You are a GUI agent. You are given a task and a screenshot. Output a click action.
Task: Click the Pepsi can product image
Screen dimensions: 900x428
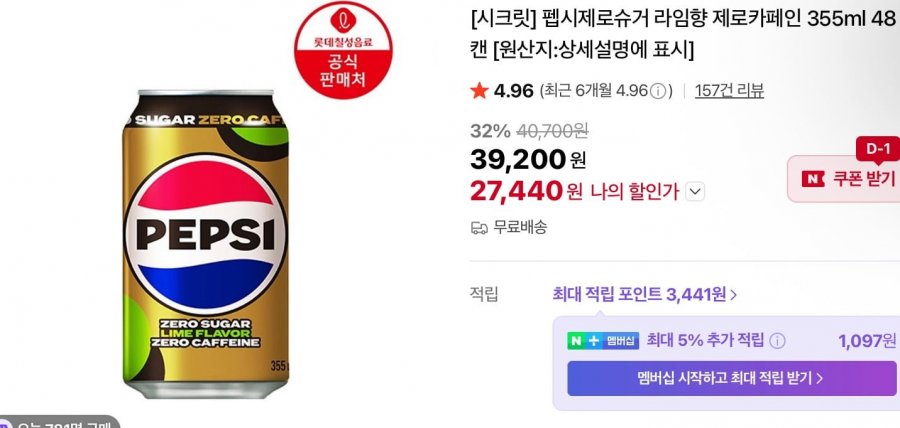click(x=208, y=242)
